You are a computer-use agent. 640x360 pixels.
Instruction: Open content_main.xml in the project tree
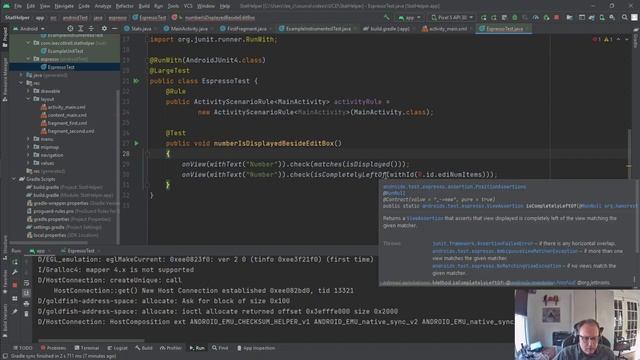pos(67,115)
